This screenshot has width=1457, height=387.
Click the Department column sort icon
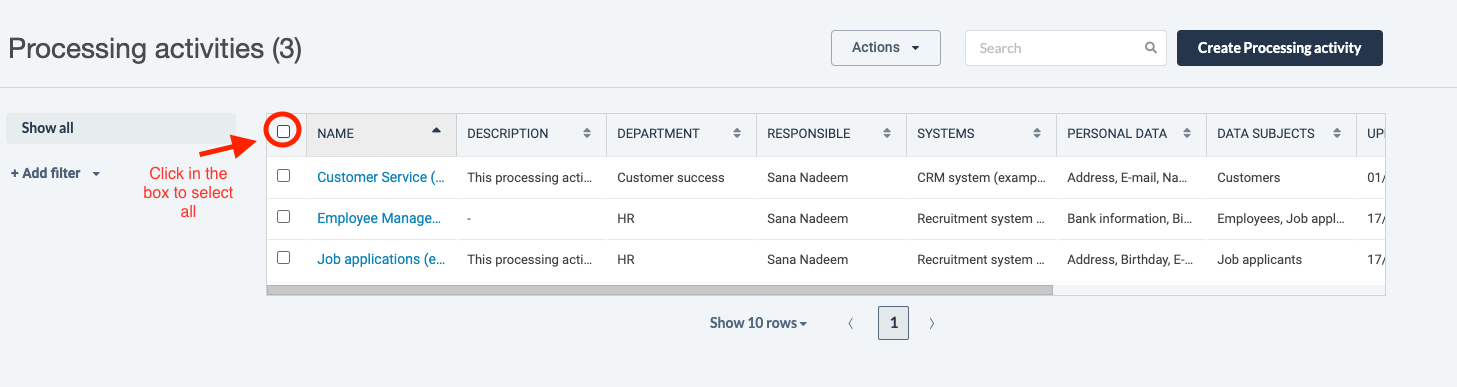[737, 133]
